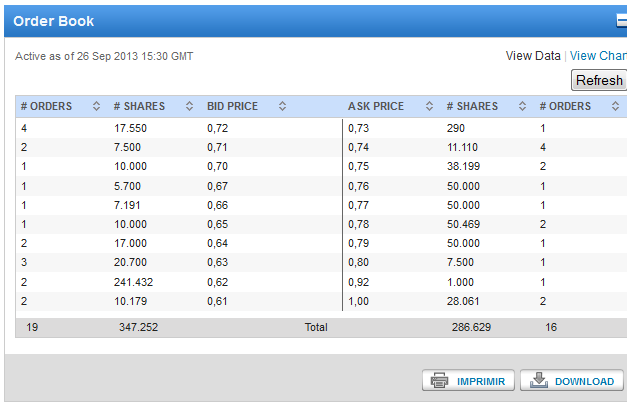Select bid price 0,61 cell

217,301
